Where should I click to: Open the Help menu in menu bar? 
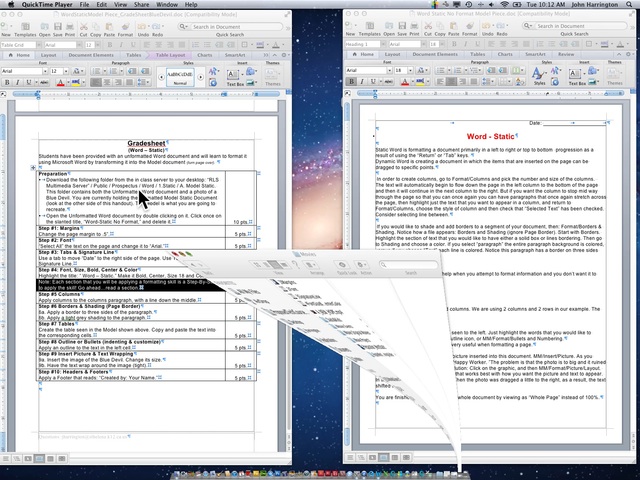point(191,4)
